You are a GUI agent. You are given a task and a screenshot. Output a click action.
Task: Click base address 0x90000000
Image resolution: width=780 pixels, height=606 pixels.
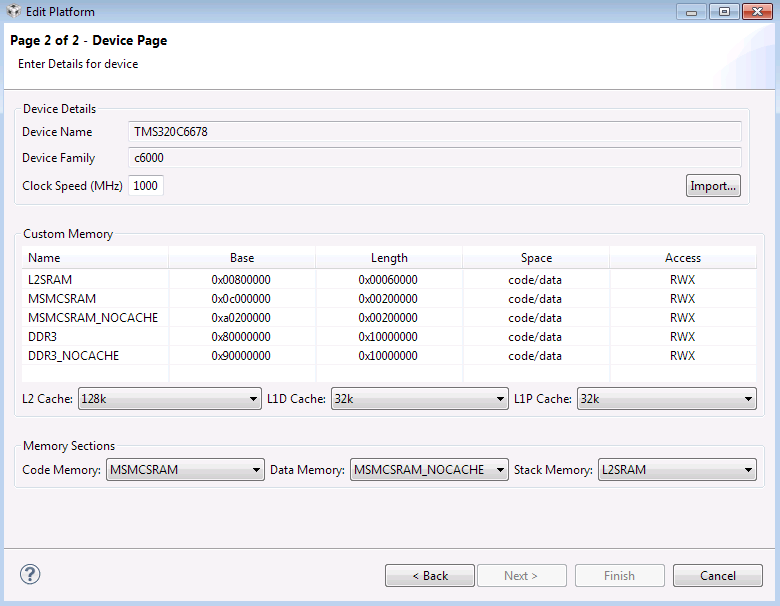[x=241, y=356]
